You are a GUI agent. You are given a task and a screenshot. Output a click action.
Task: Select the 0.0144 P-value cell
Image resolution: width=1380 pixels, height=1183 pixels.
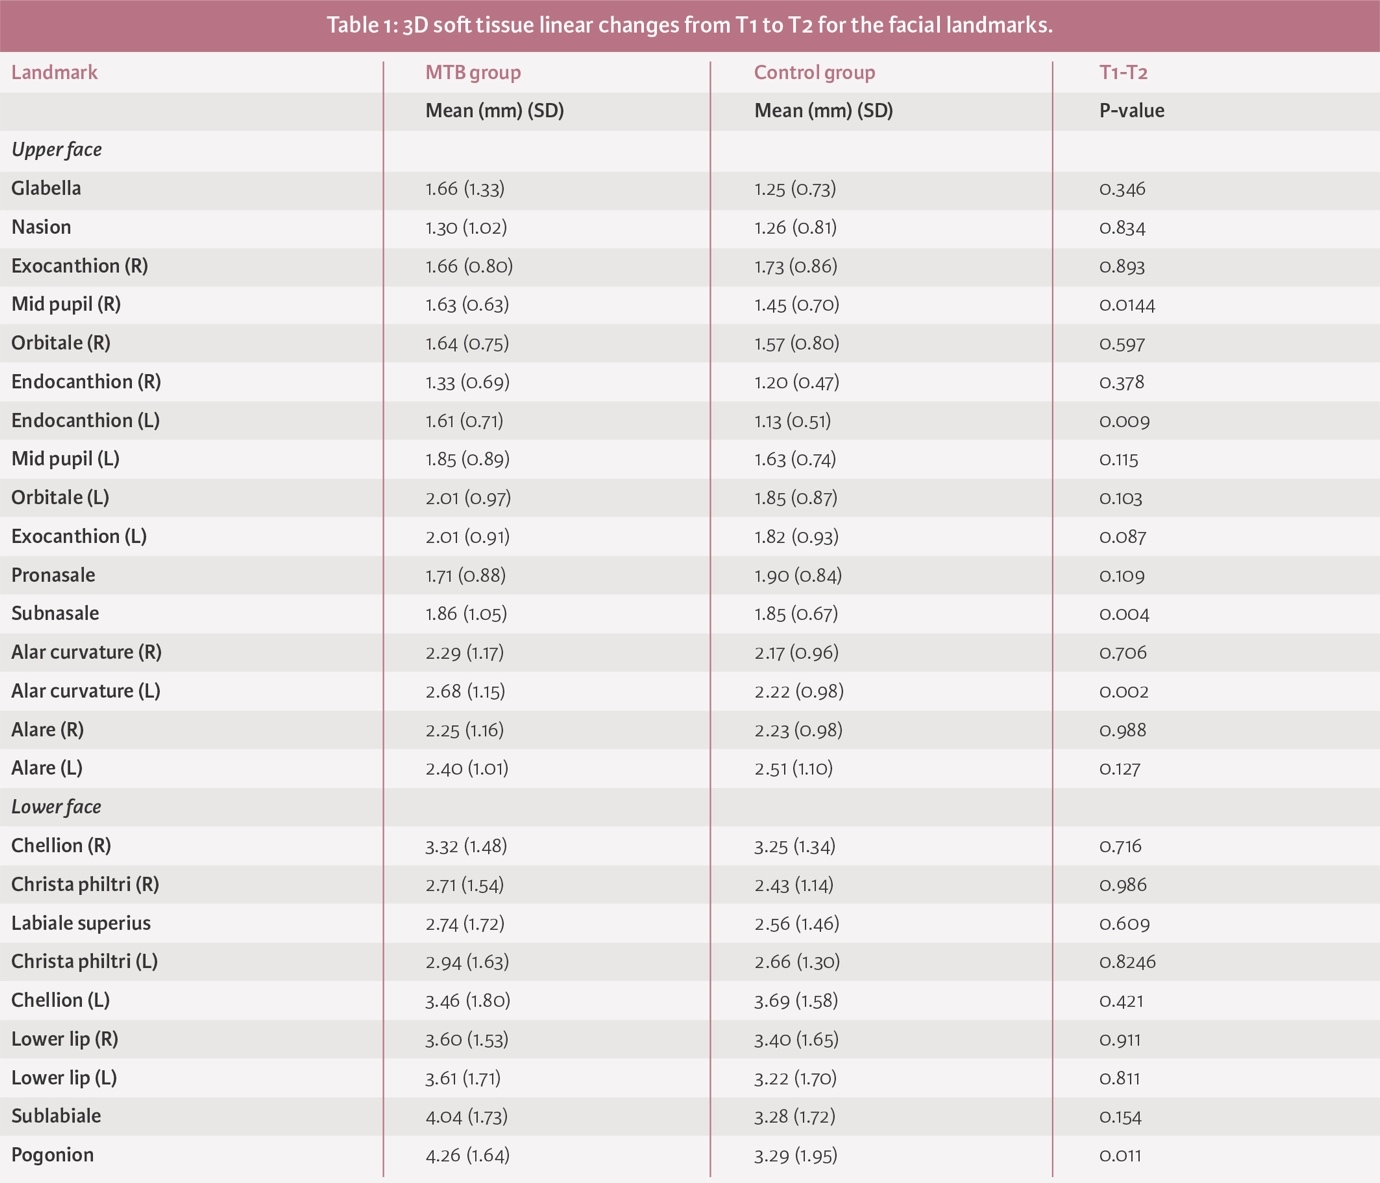1126,305
